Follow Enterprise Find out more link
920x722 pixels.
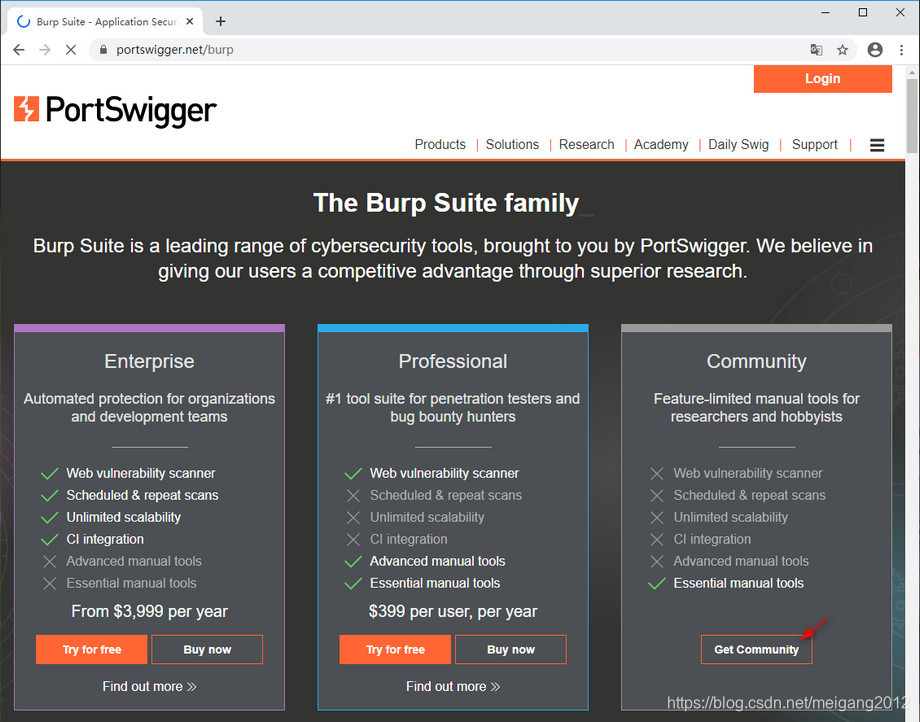point(149,686)
